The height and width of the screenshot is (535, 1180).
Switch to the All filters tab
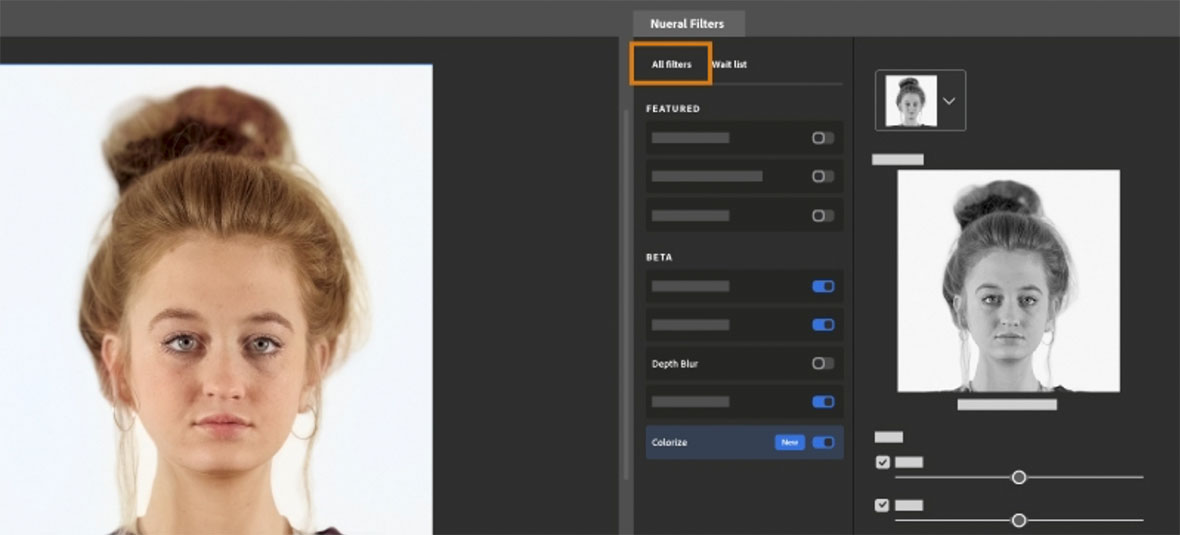671,64
